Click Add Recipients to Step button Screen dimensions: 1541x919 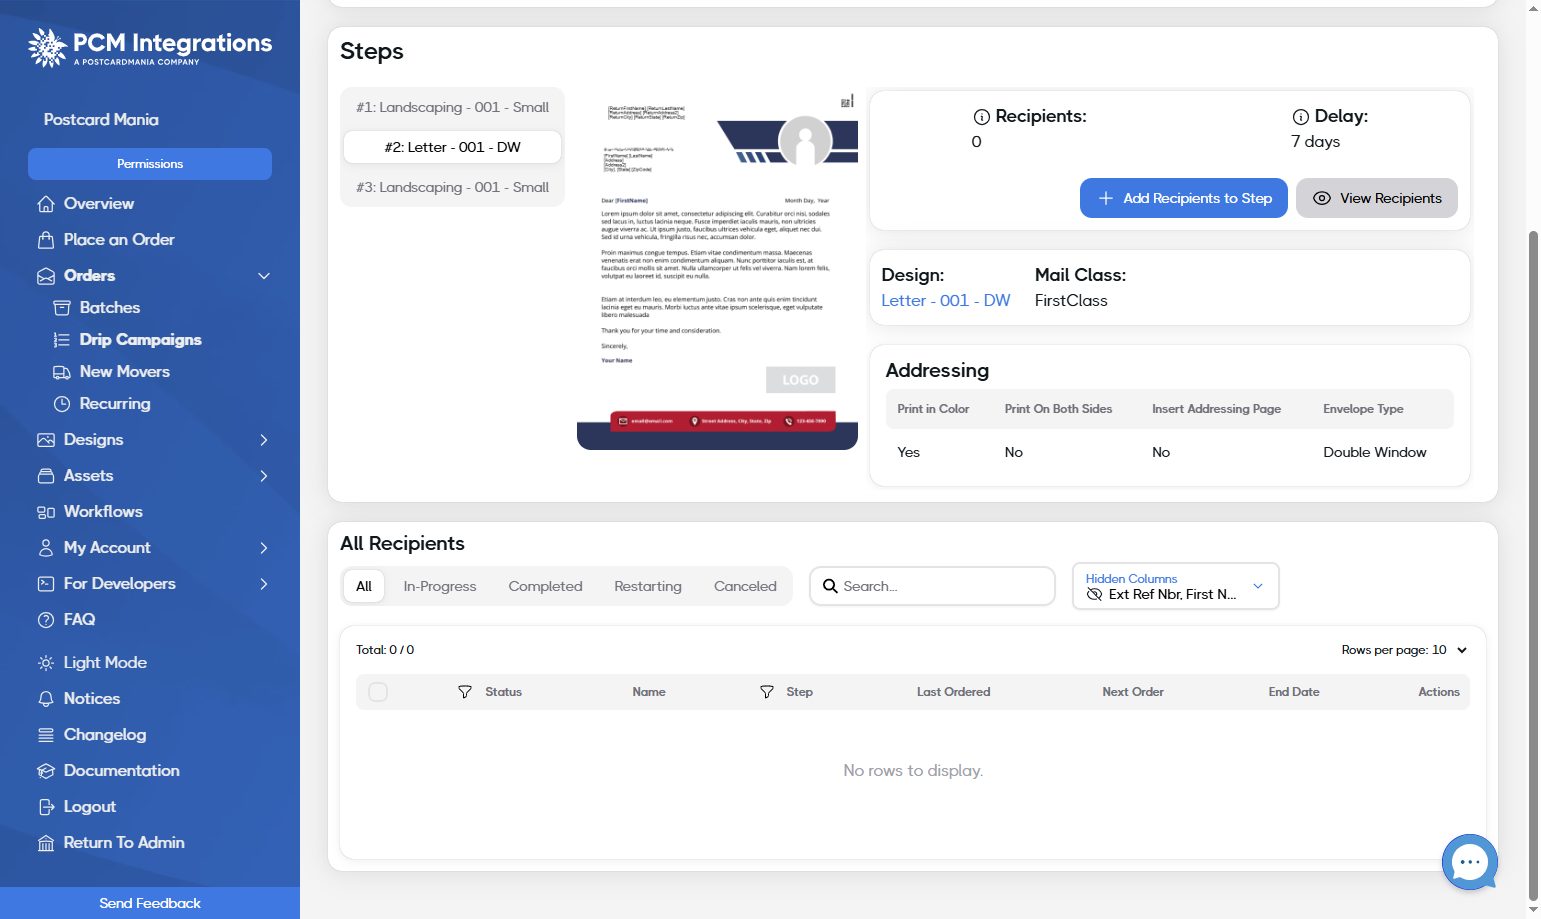(x=1184, y=198)
